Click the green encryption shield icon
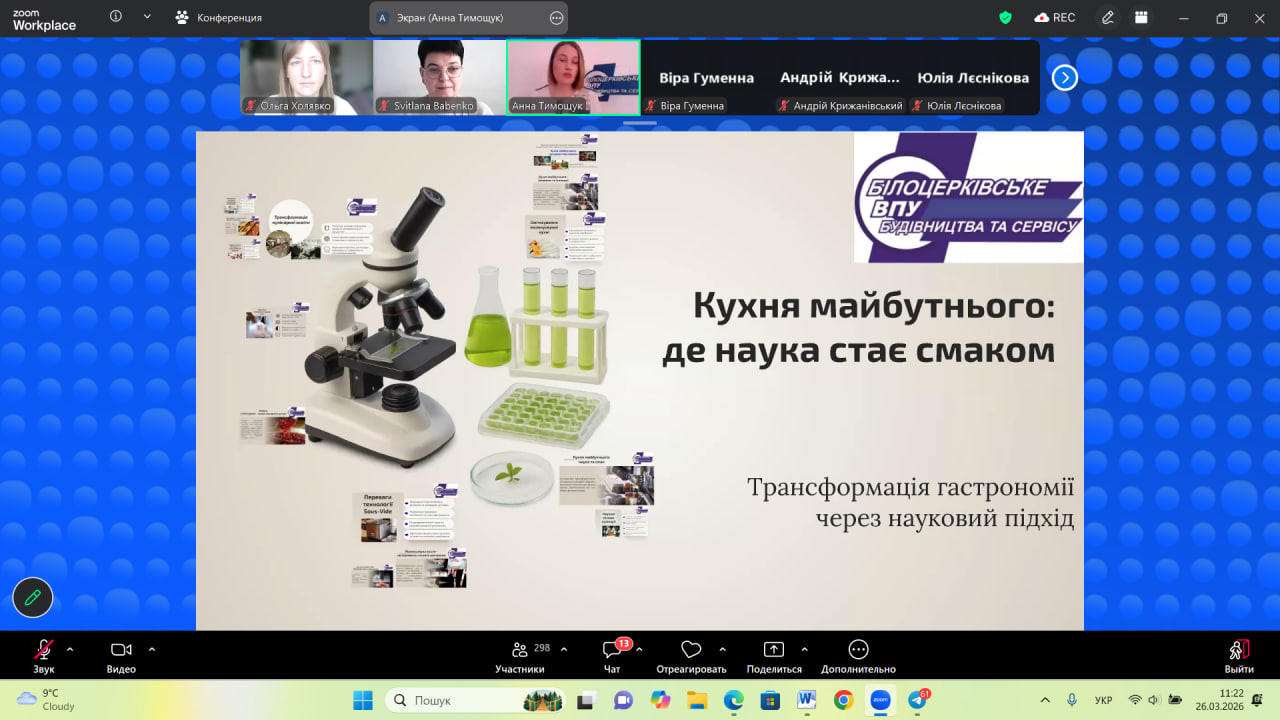Viewport: 1280px width, 720px height. click(x=1005, y=17)
